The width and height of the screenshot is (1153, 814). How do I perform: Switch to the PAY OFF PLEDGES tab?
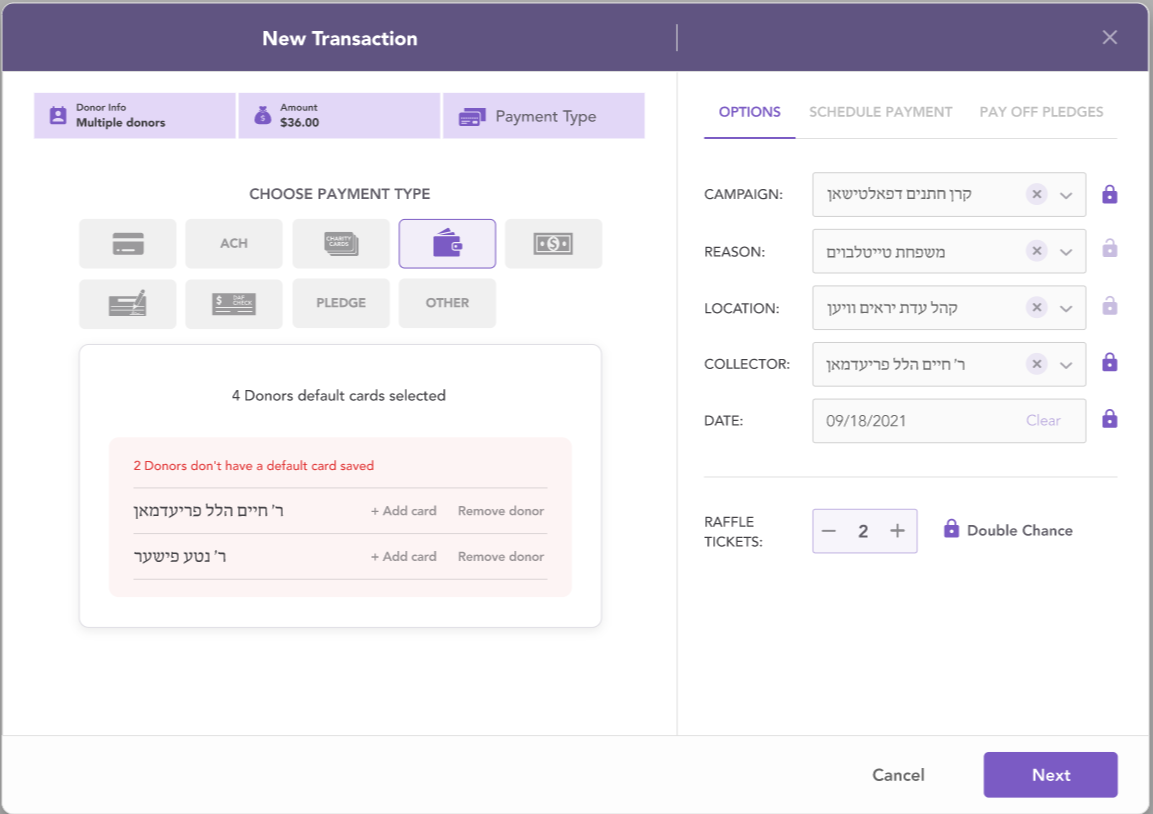coord(1041,112)
